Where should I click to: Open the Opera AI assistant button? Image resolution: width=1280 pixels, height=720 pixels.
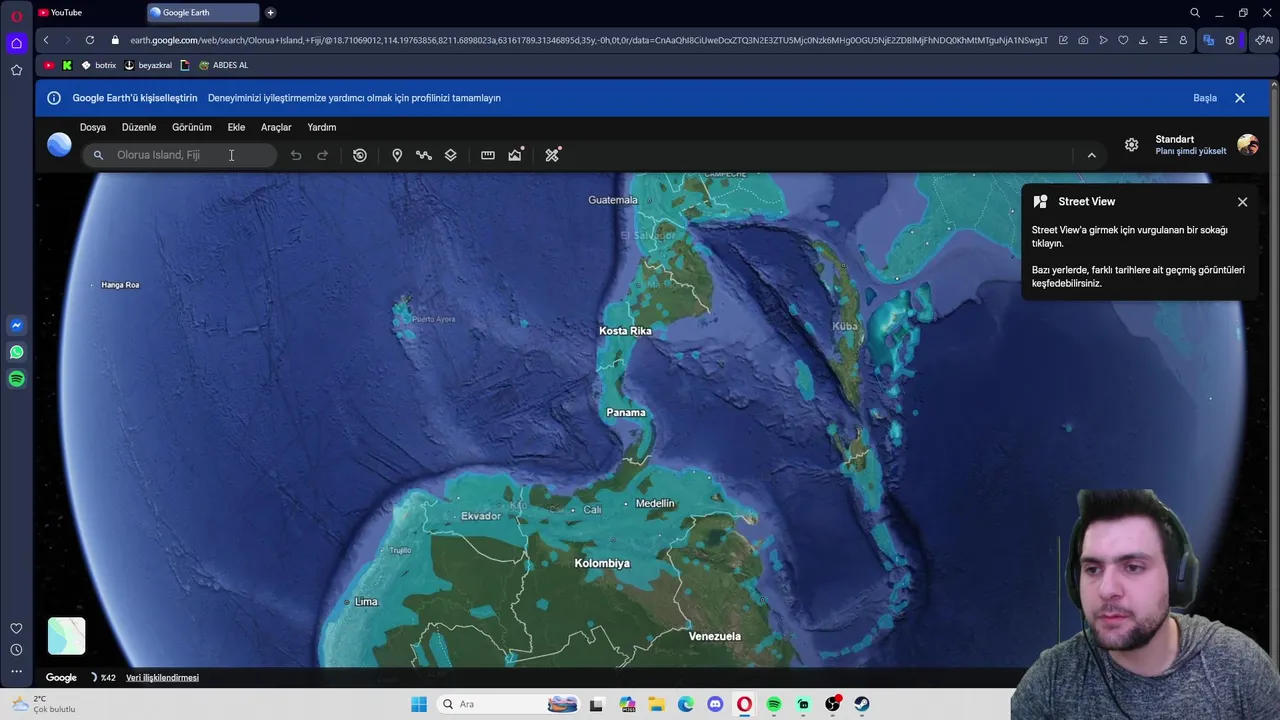1264,40
